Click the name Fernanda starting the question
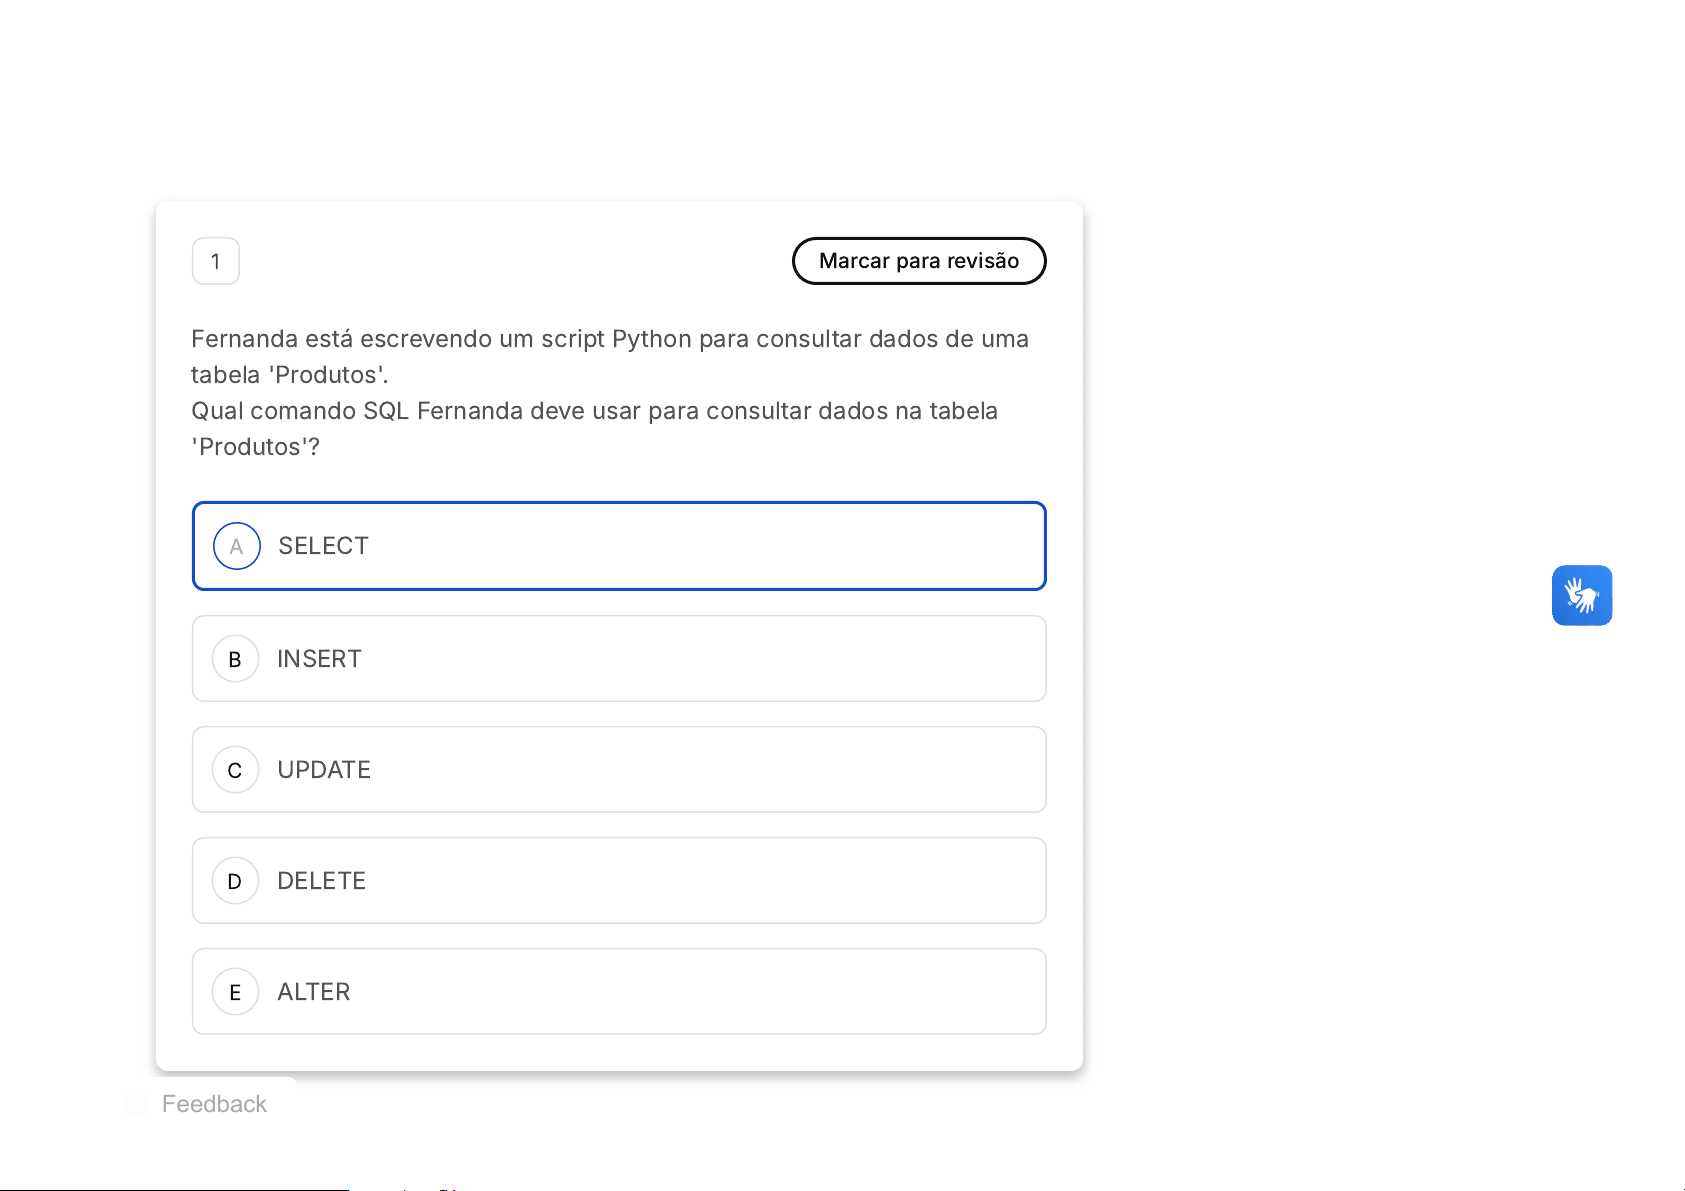 coord(244,339)
